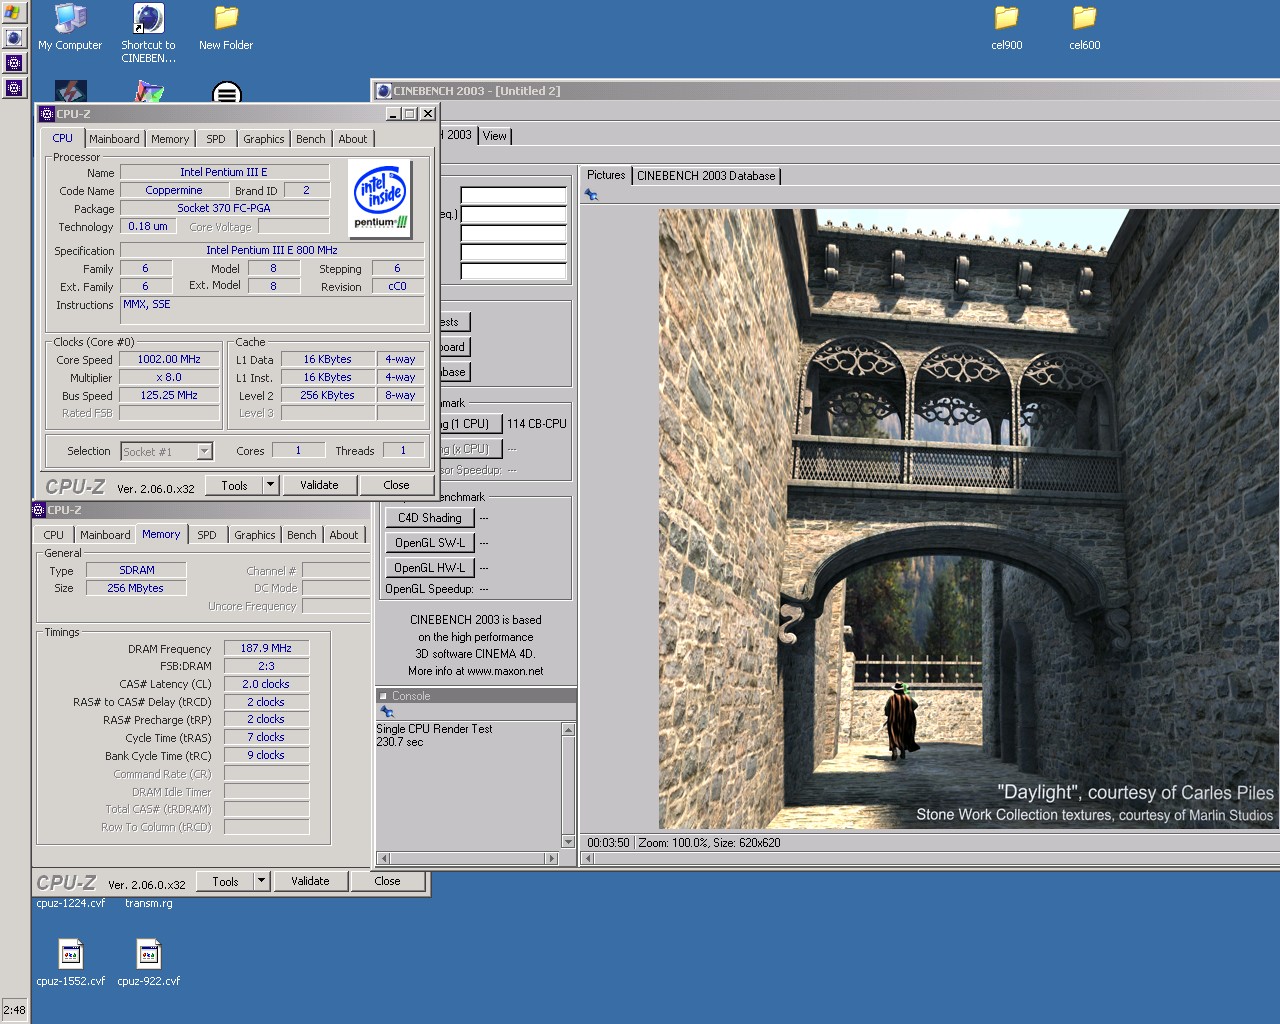This screenshot has height=1024, width=1280.
Task: Click Validate in CPU-Z memory window
Action: [310, 881]
